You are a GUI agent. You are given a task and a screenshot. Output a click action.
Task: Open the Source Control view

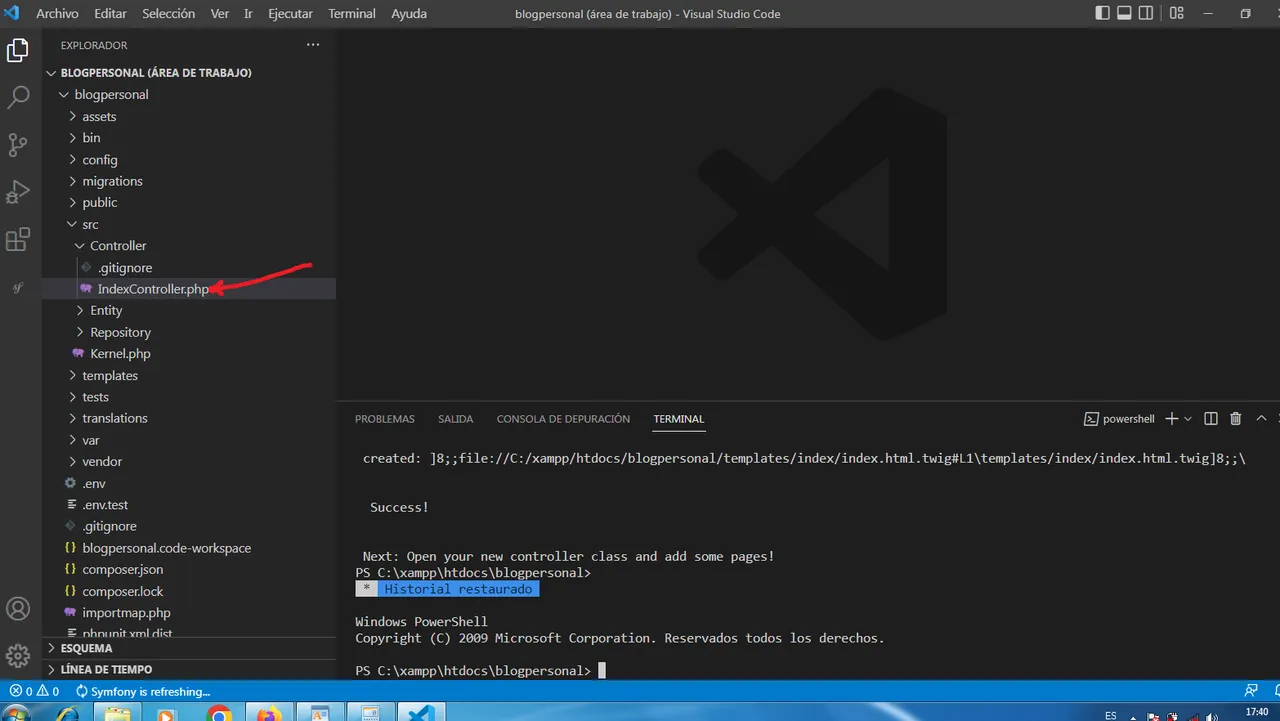point(17,145)
